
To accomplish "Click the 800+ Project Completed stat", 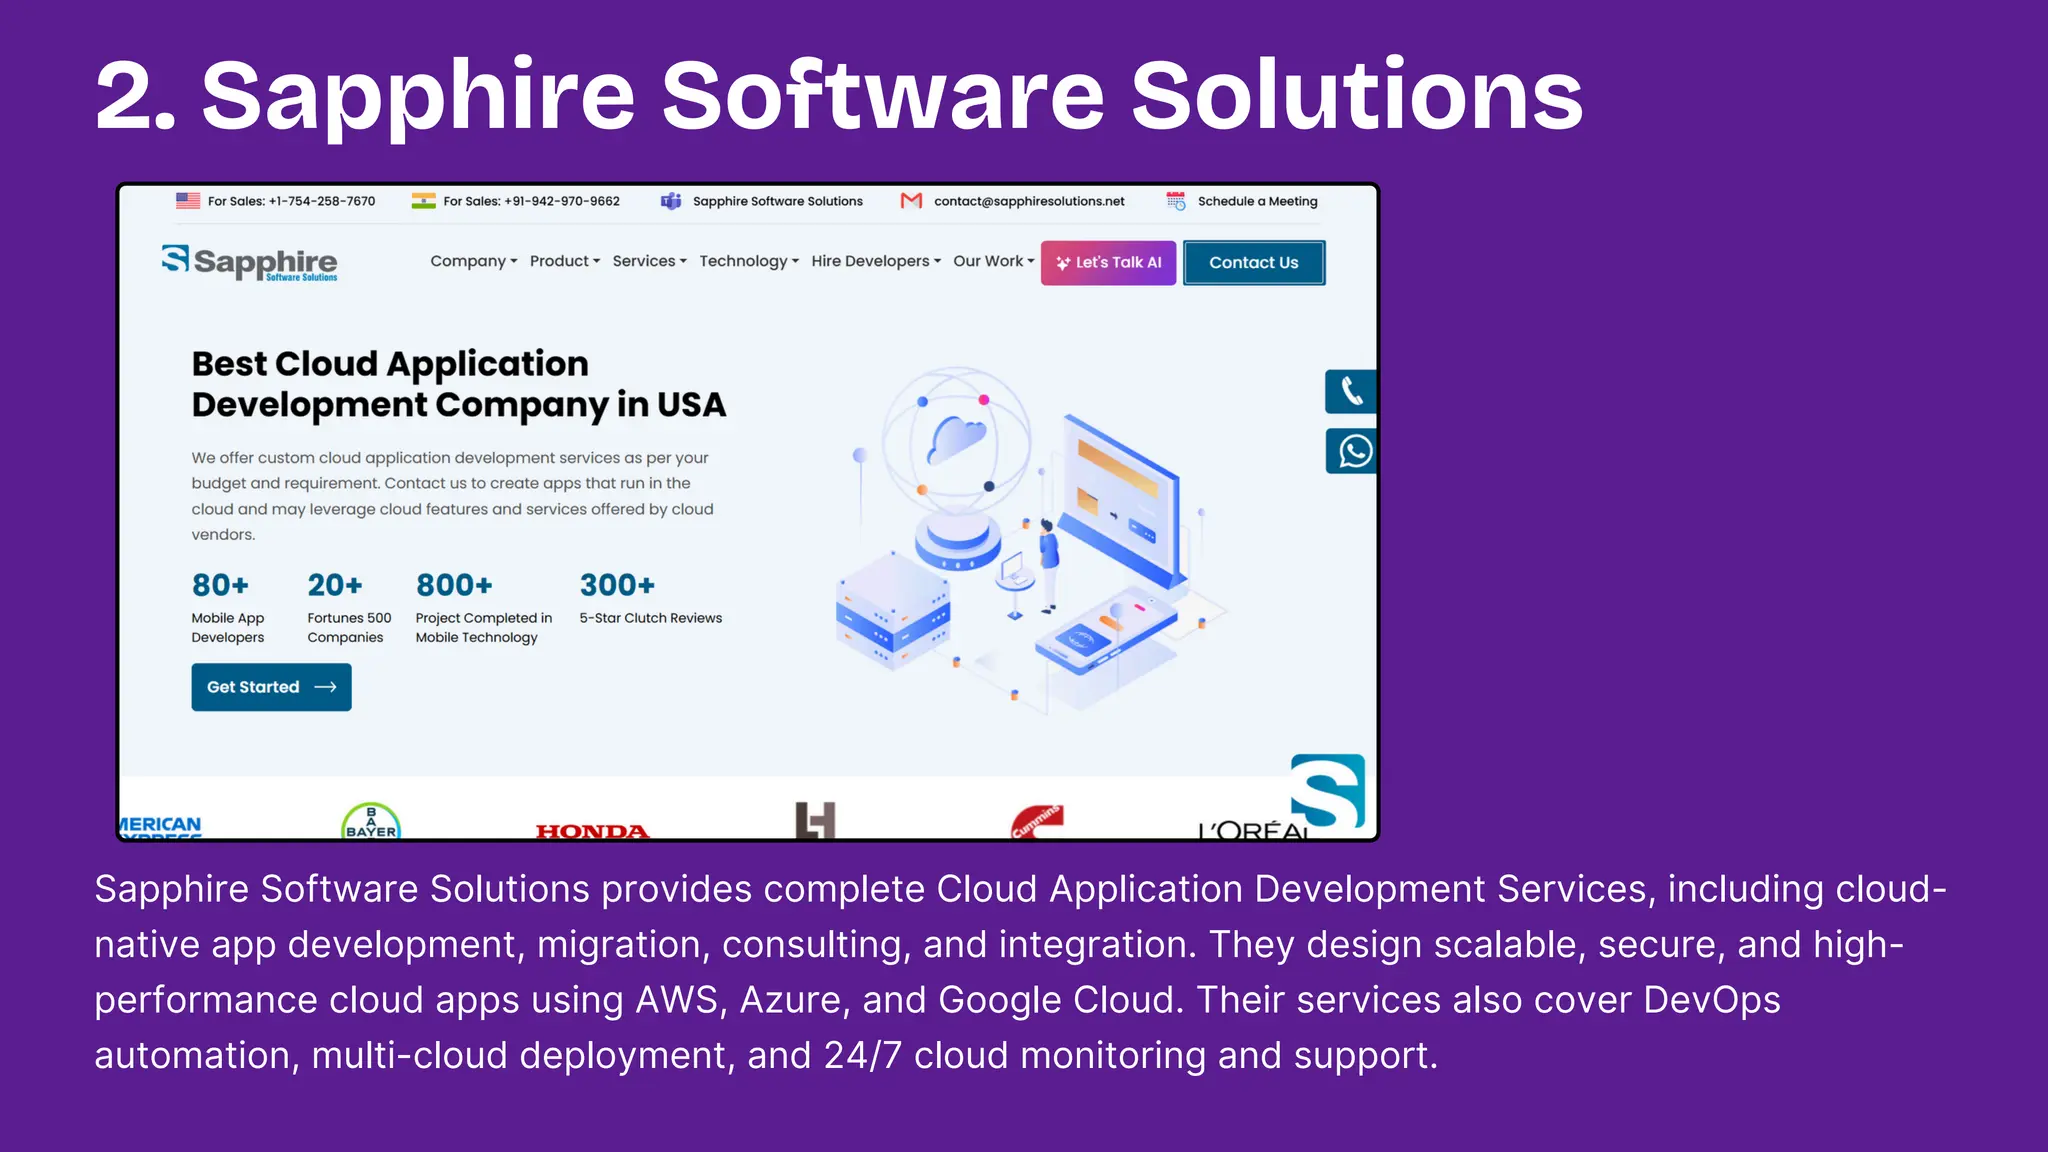I will [484, 608].
